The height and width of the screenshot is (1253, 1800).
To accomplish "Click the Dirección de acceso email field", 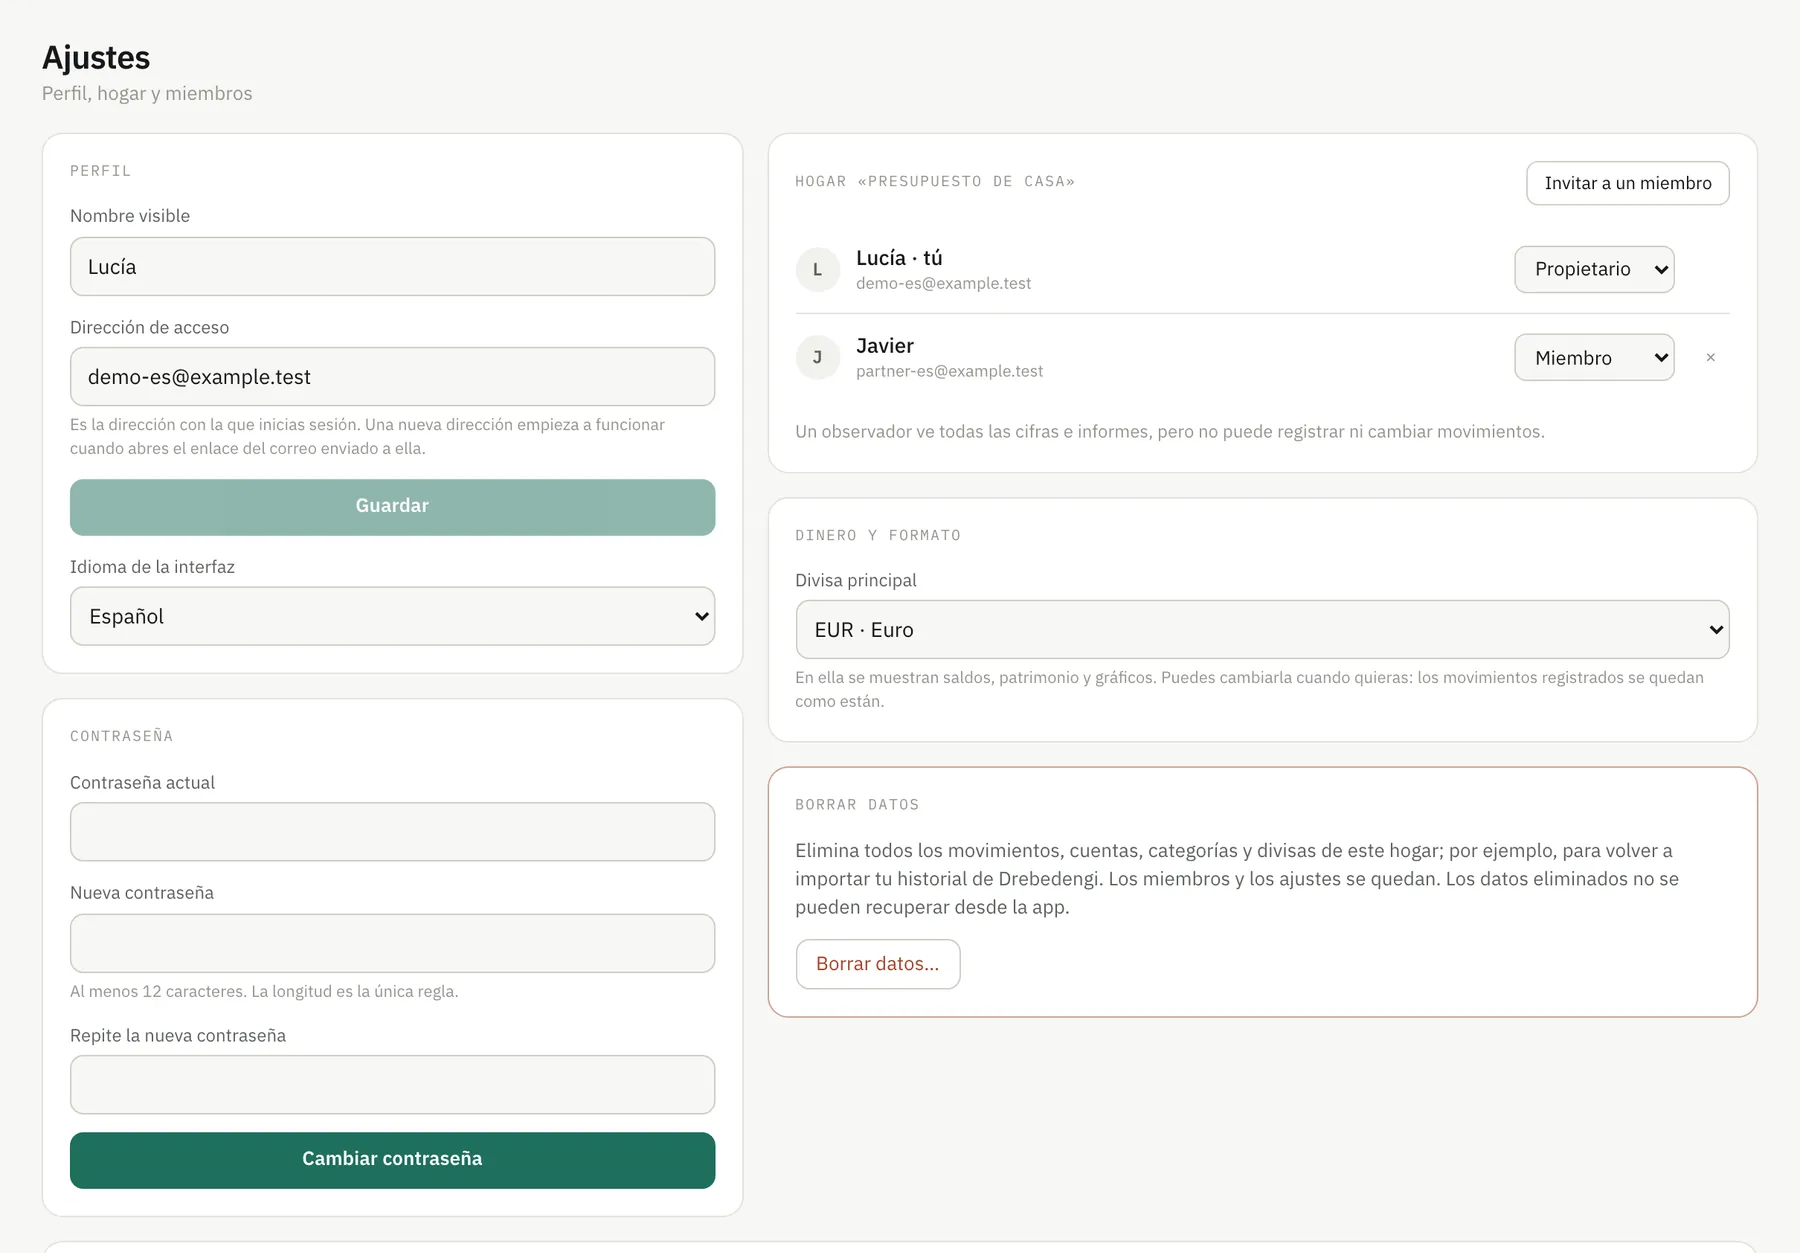I will coord(392,376).
